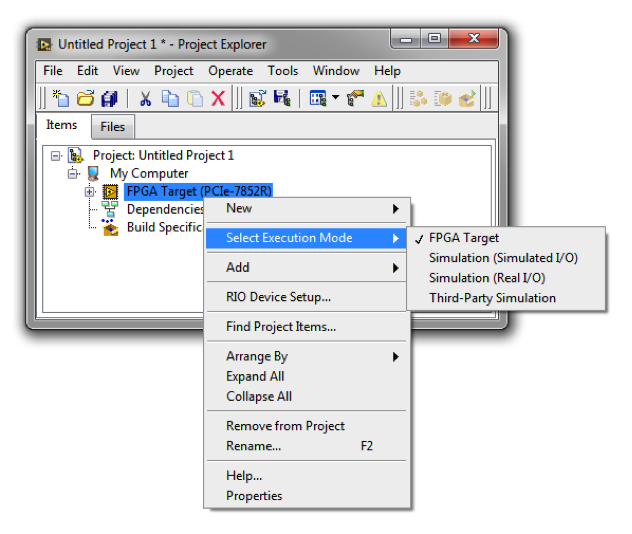The width and height of the screenshot is (632, 534).
Task: Choose Simulation (Real I/O) mode
Action: pos(487,278)
